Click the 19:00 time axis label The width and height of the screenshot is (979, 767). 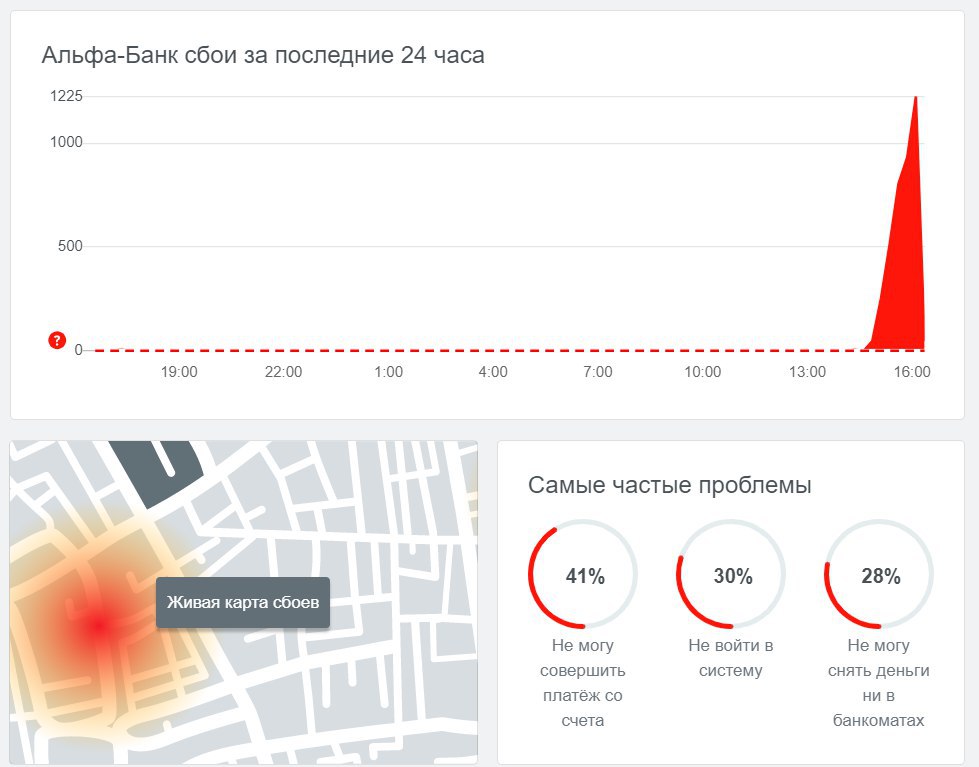click(x=179, y=372)
